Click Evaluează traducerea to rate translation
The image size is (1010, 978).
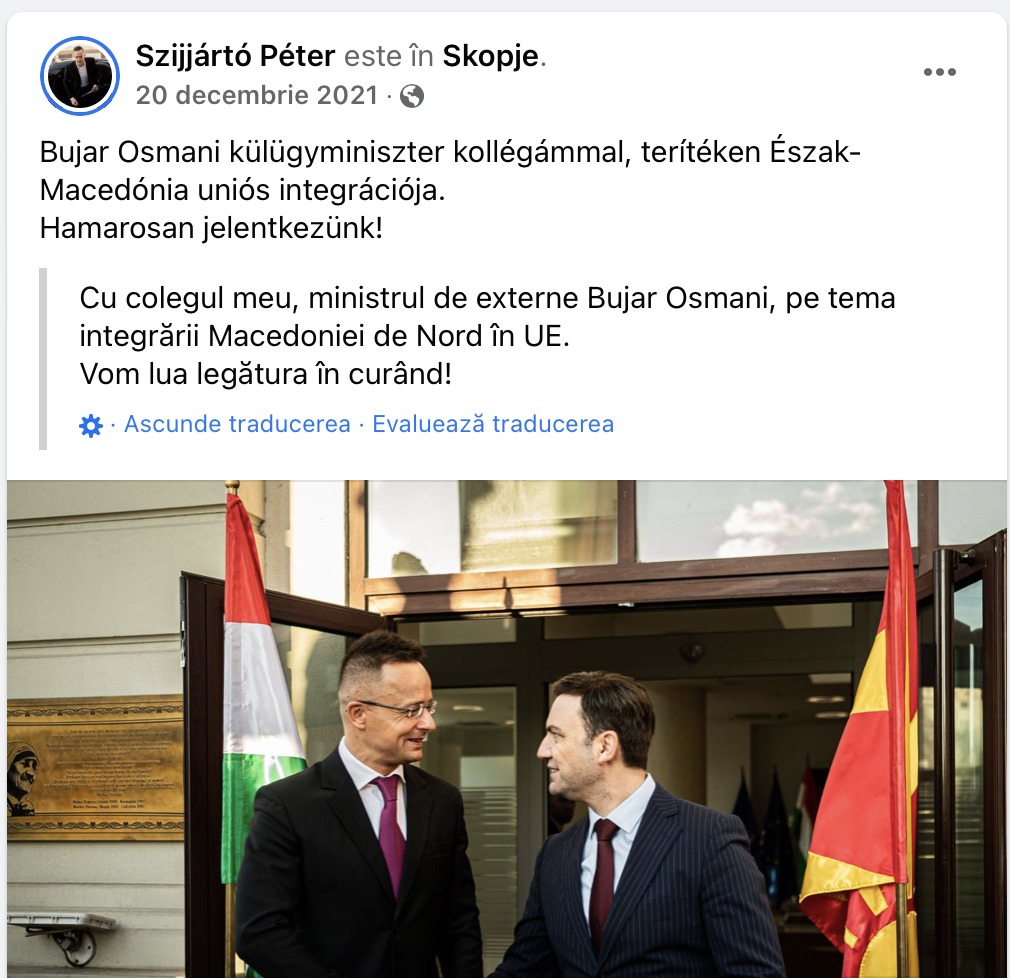tap(493, 424)
